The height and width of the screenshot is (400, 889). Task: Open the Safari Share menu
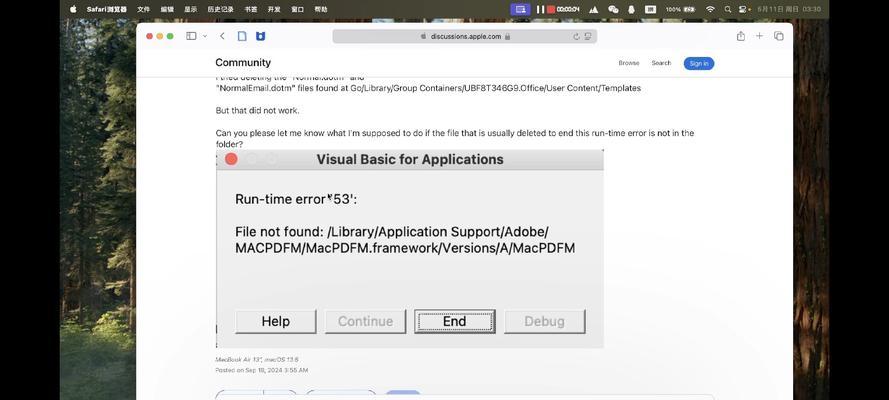(x=740, y=36)
